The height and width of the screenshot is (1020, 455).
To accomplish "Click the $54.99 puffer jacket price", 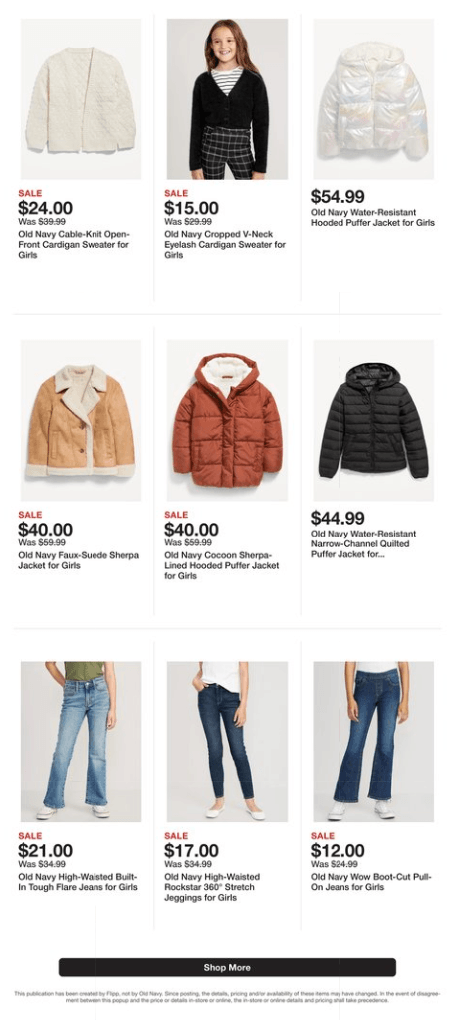I will pos(337,196).
